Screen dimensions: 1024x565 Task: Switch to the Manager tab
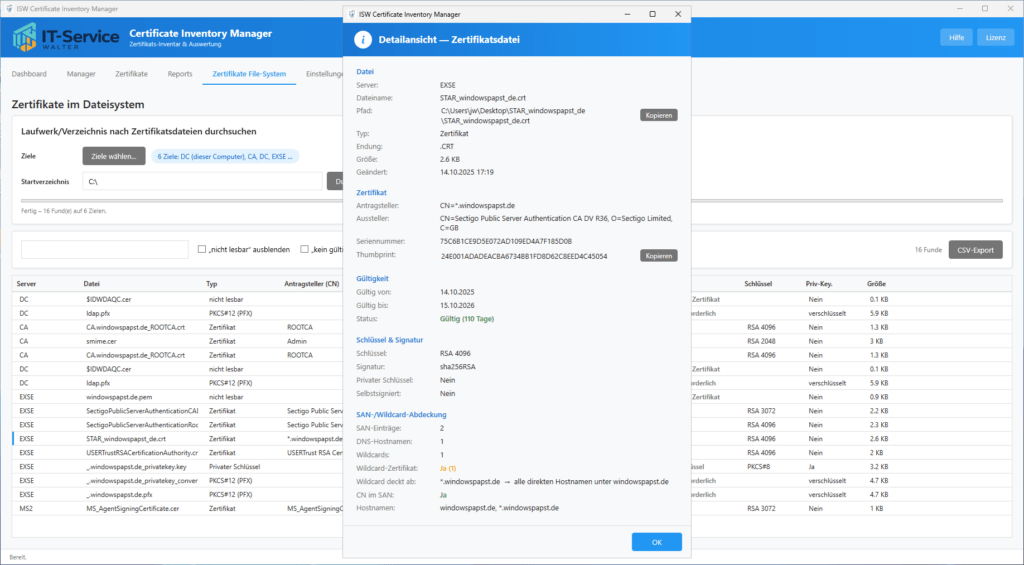[81, 74]
